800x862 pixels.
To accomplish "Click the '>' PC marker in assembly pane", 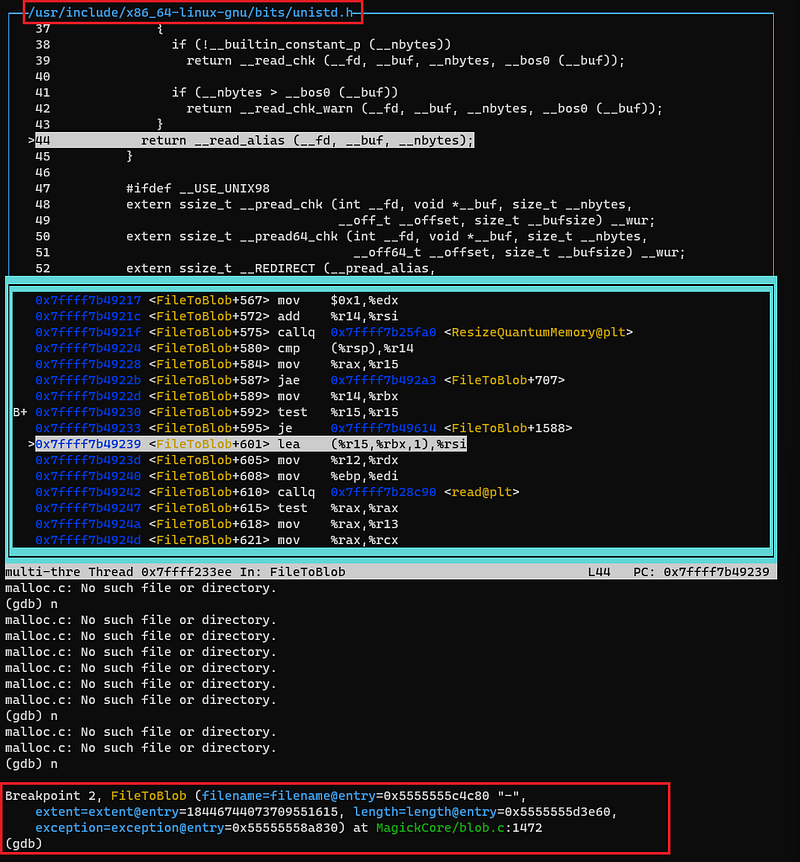I will click(31, 444).
